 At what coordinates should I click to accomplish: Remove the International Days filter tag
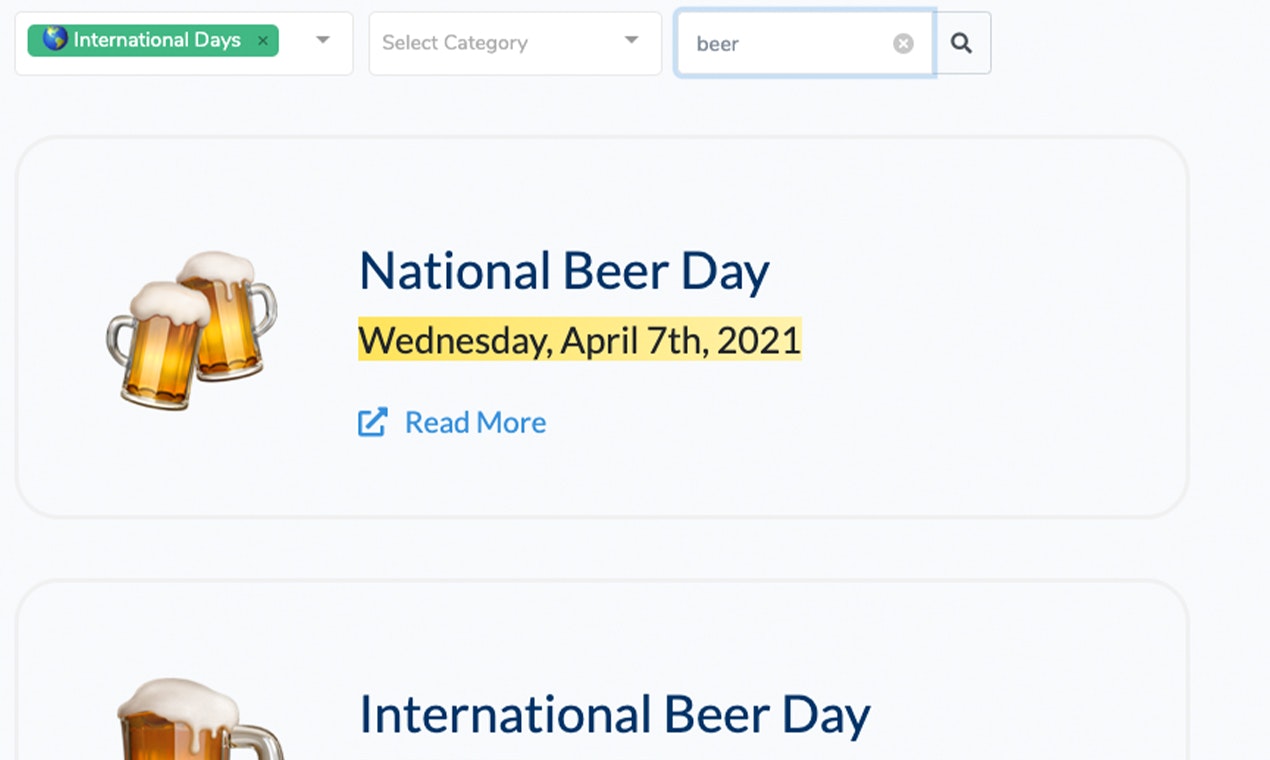[263, 41]
